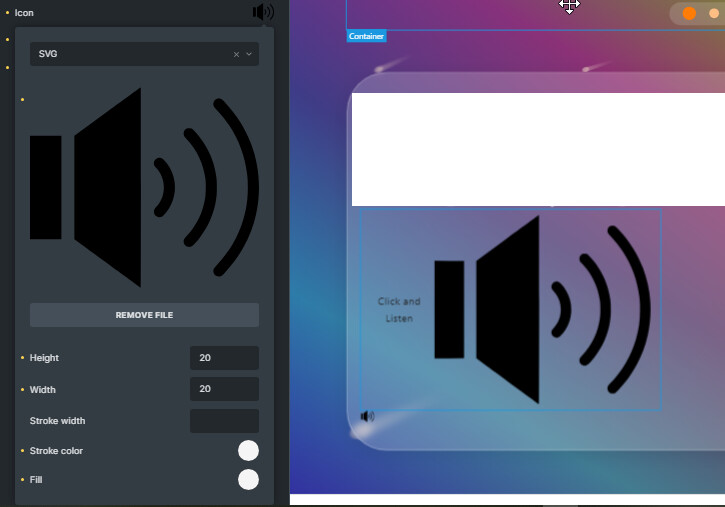This screenshot has width=725, height=507.
Task: Select the large speaker icon on the canvas
Action: [543, 310]
